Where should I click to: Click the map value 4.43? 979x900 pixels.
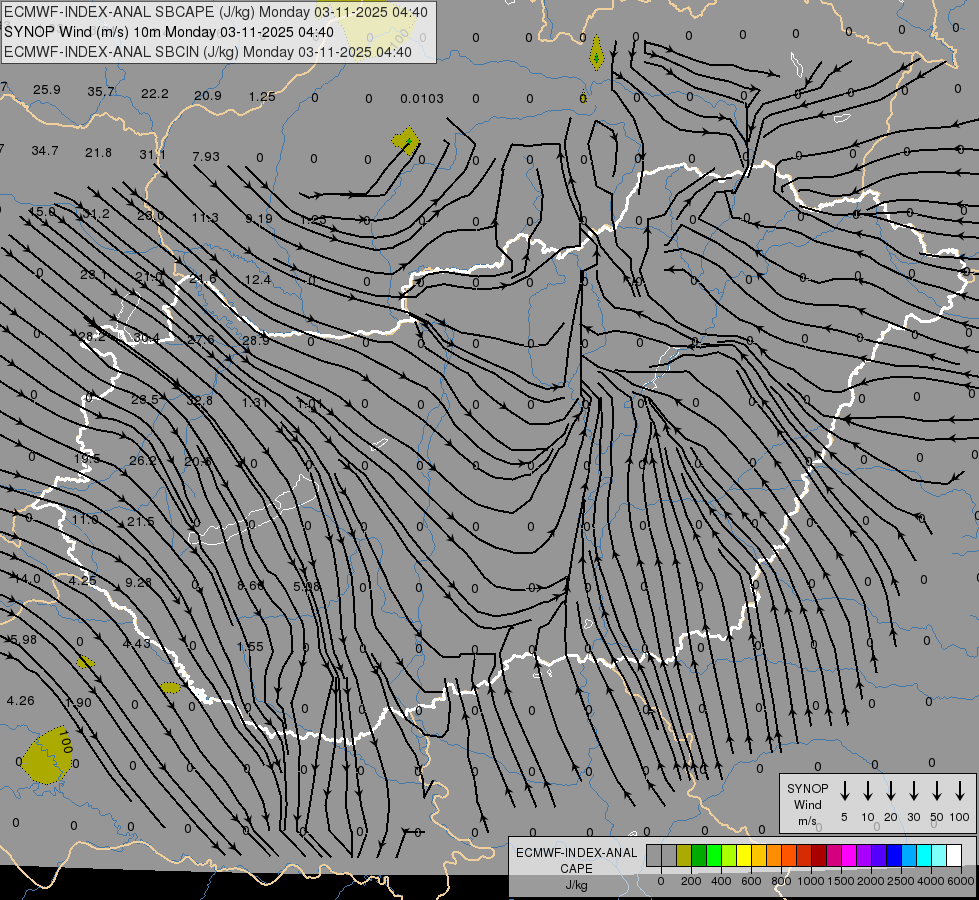click(136, 643)
